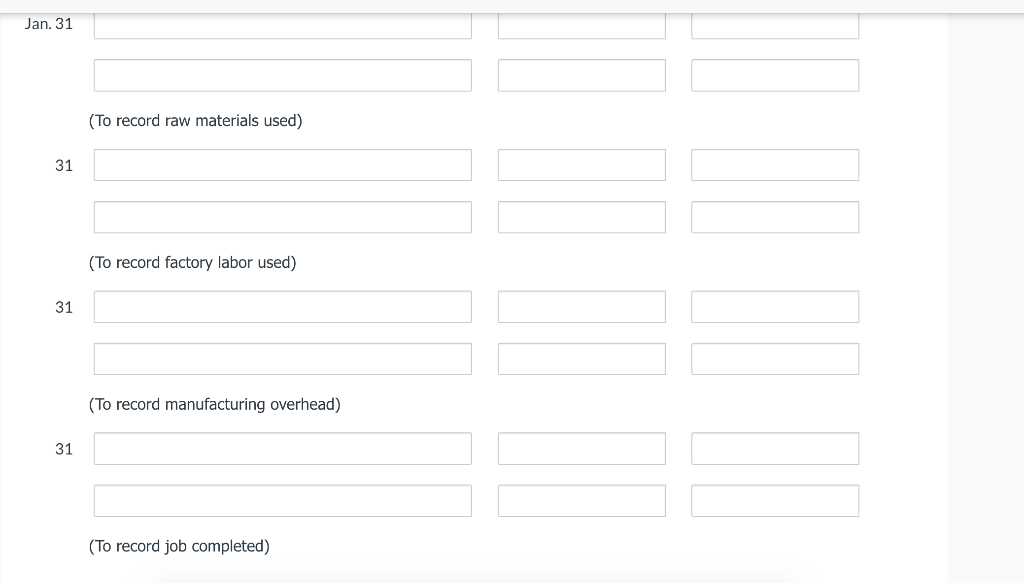
Task: Click second-line debit field of job completed entry
Action: [x=581, y=501]
